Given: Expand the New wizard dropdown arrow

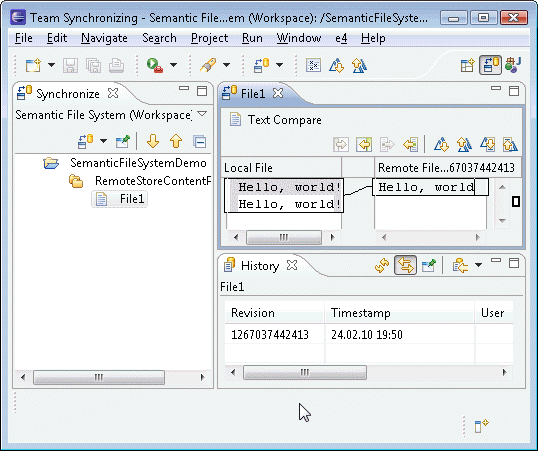Looking at the screenshot, I should [51, 65].
